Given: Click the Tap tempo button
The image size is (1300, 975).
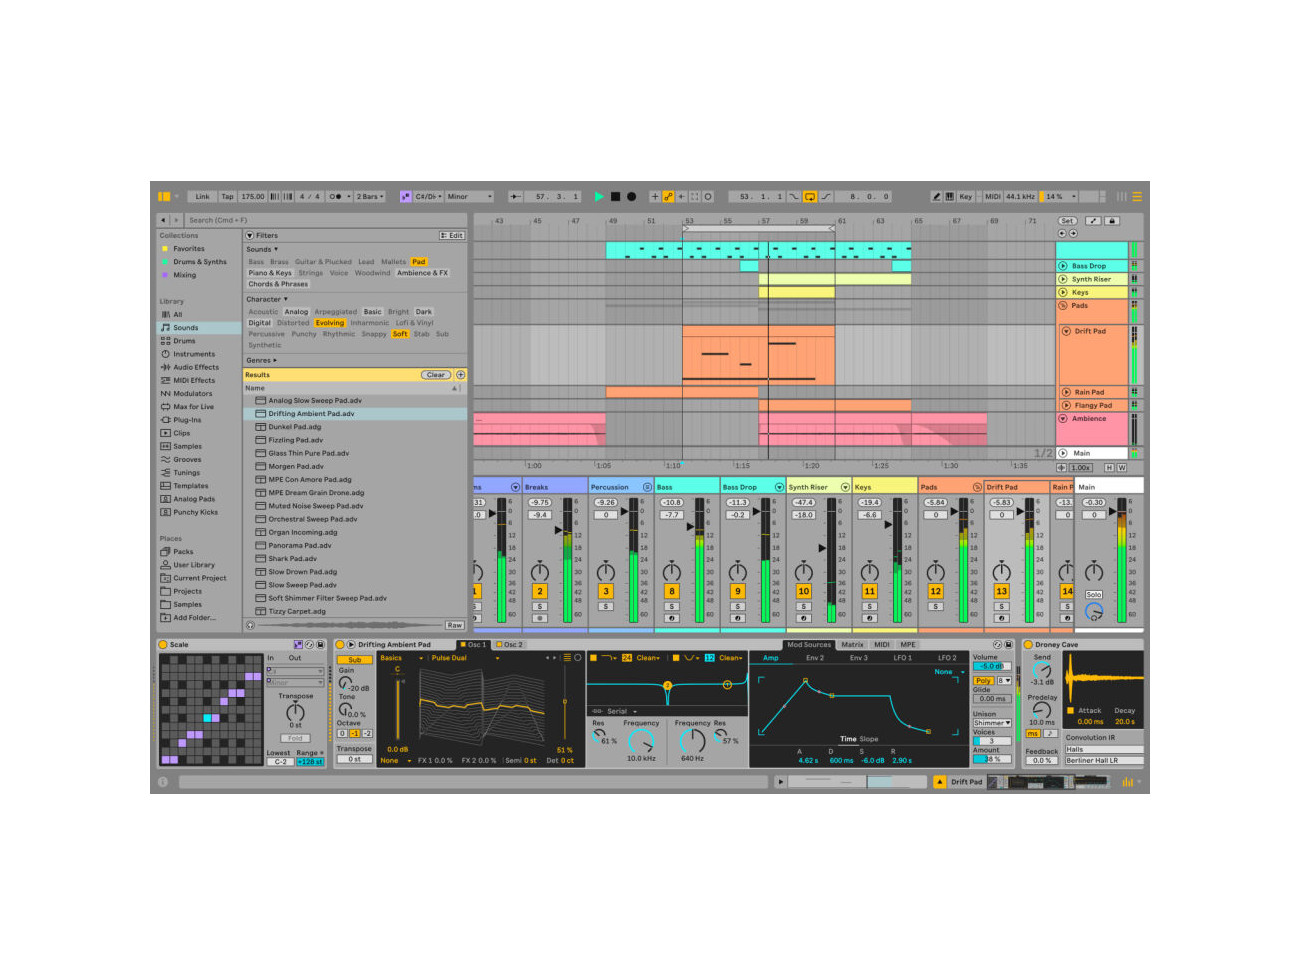Looking at the screenshot, I should [227, 197].
